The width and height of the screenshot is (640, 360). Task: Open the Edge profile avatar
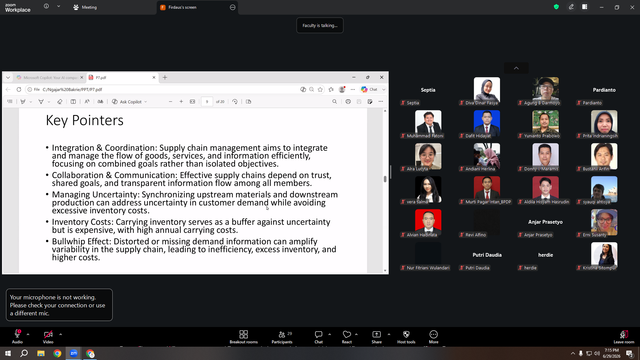coord(342,89)
